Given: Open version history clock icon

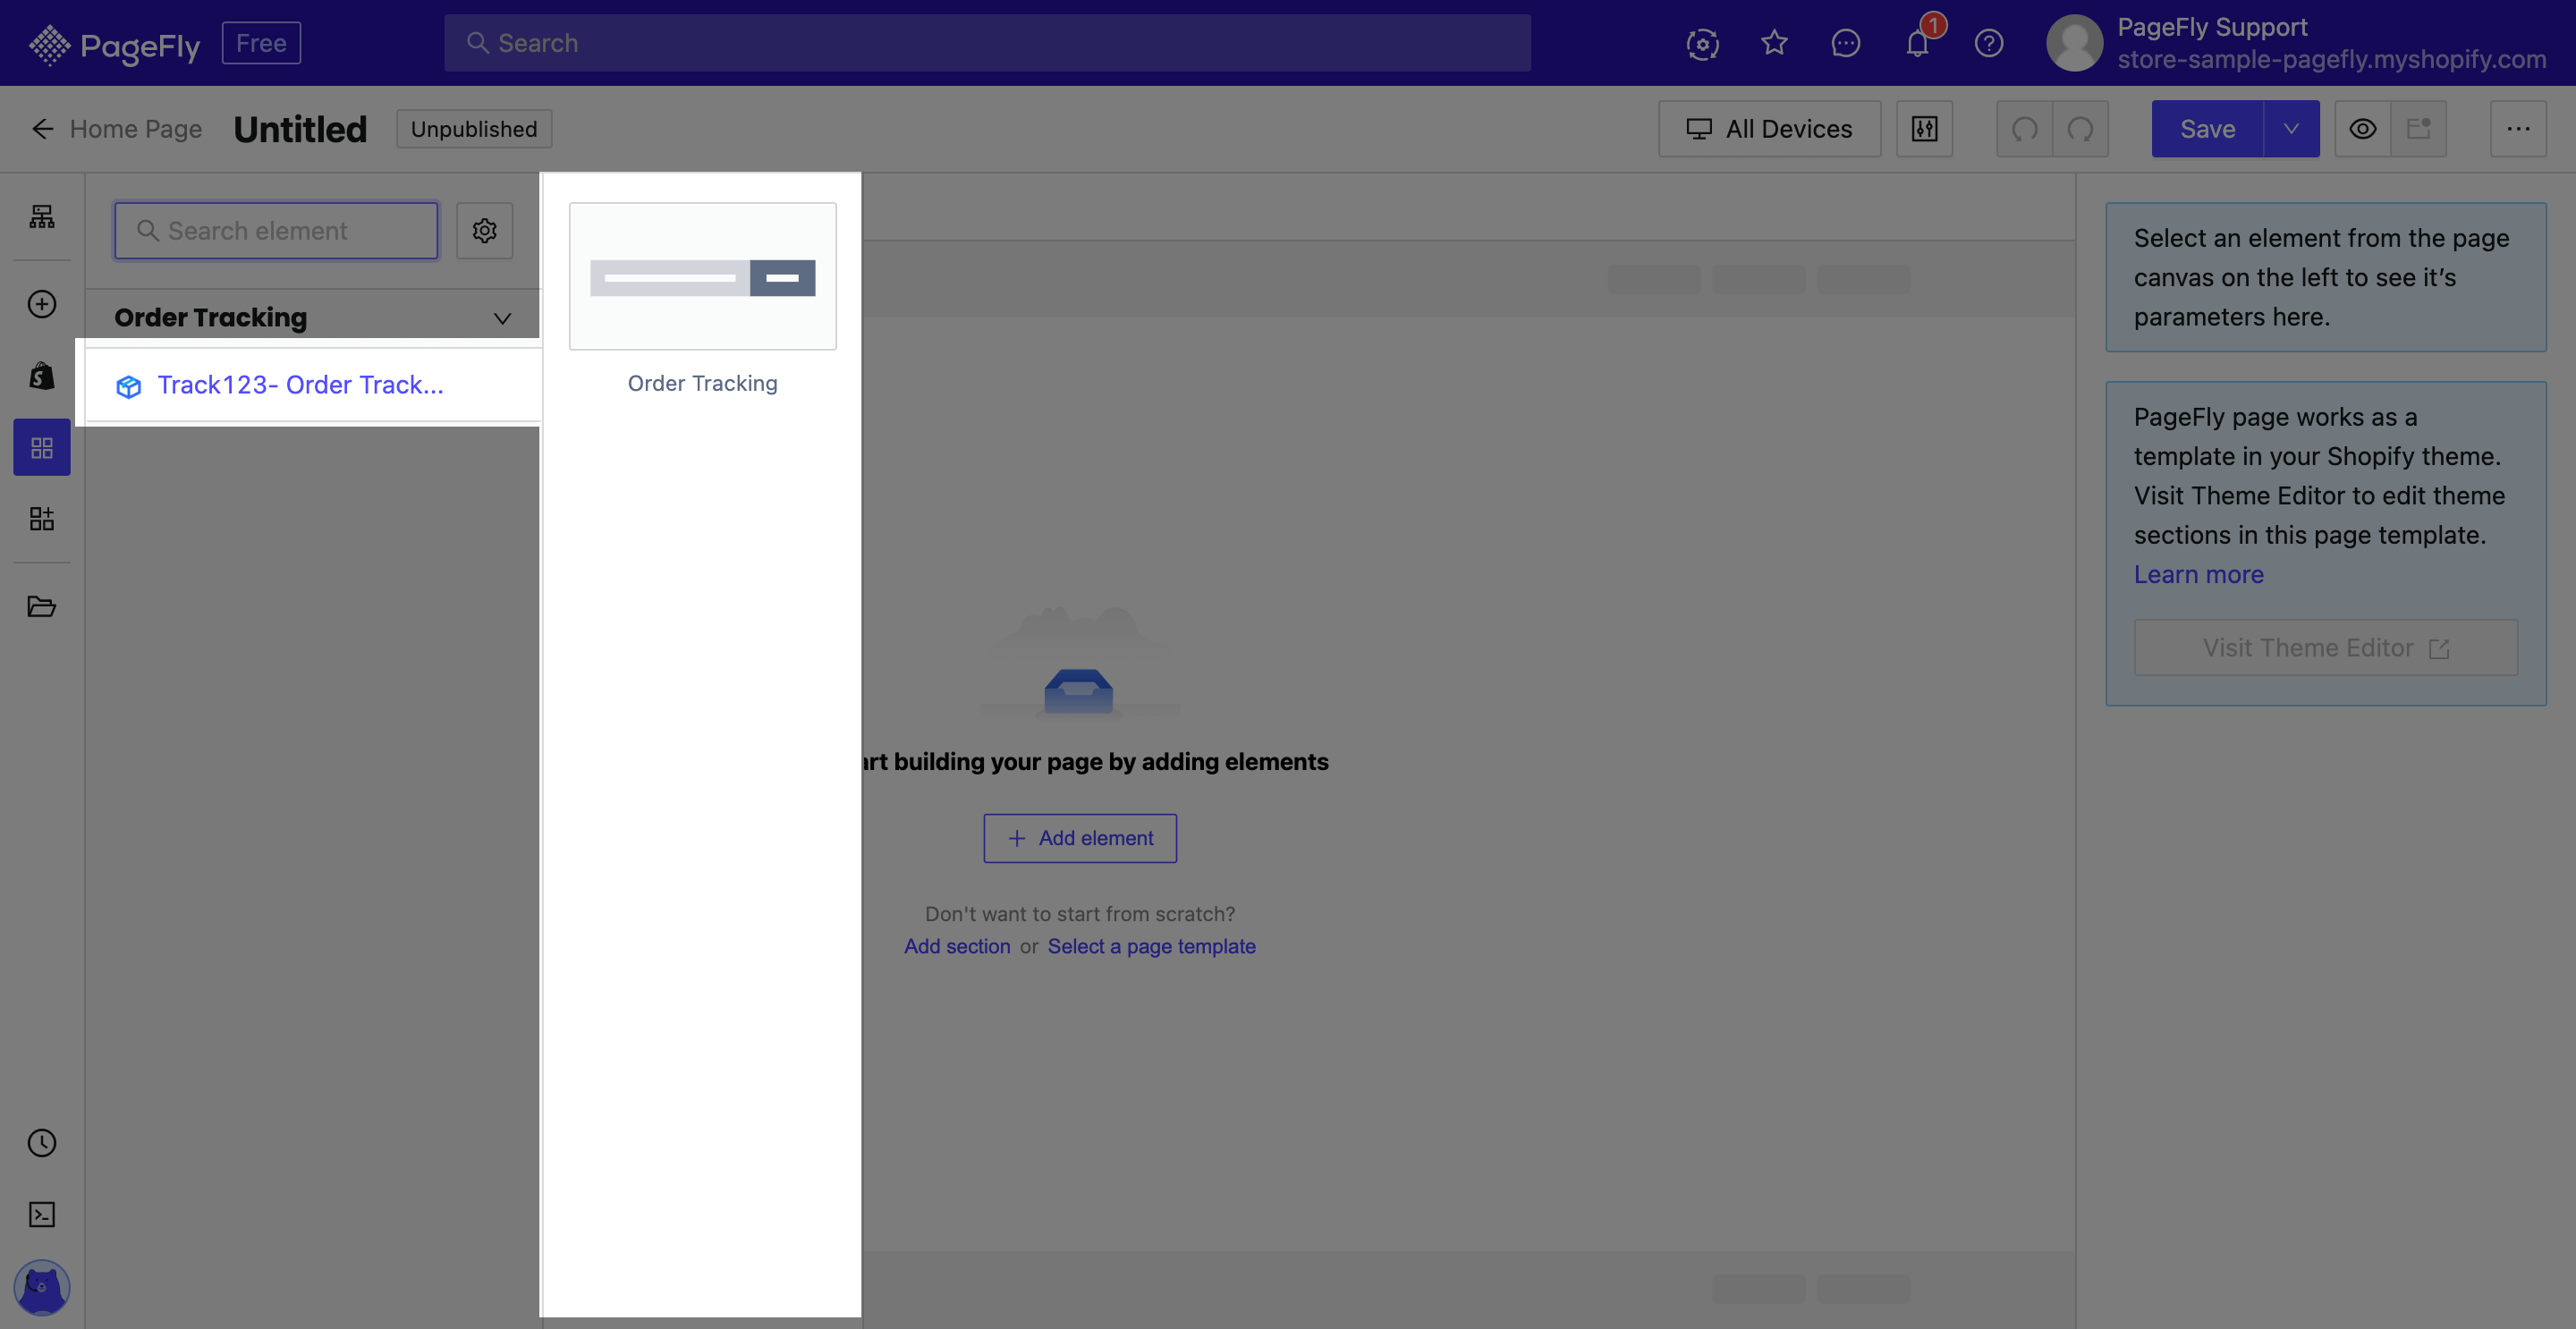Looking at the screenshot, I should (42, 1143).
